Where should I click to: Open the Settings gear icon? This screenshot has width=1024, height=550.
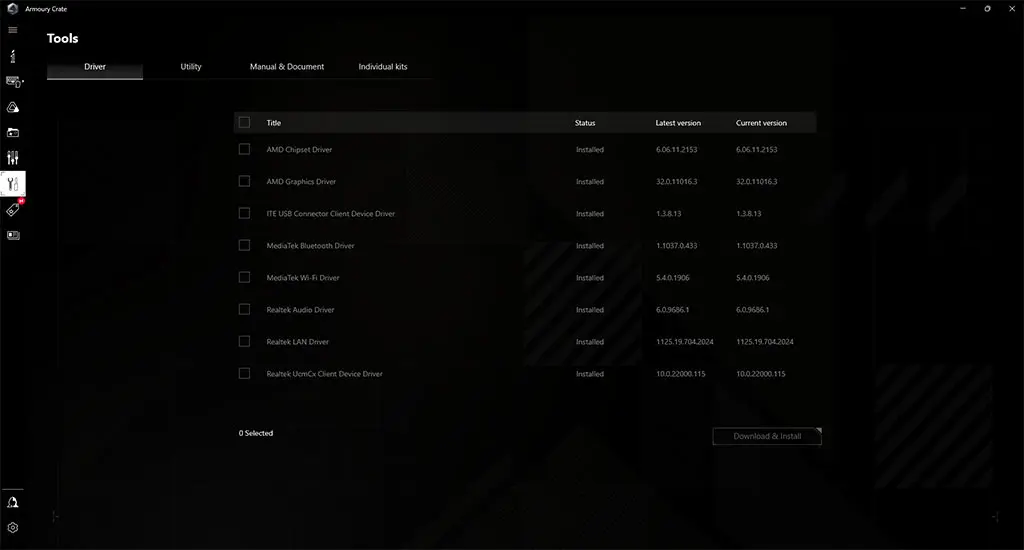13,527
